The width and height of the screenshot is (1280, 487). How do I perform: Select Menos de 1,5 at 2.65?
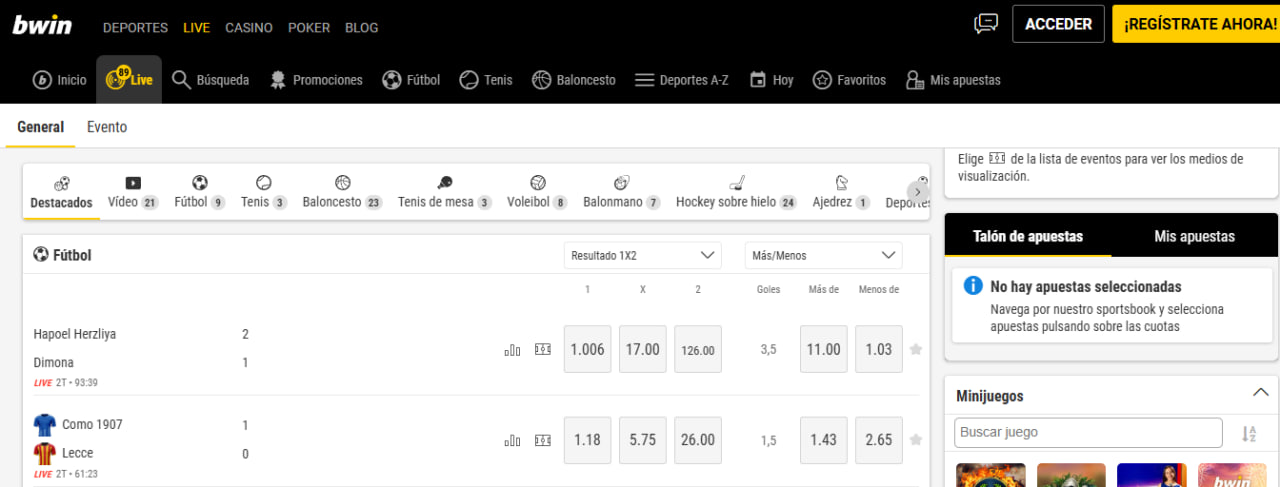coord(879,440)
